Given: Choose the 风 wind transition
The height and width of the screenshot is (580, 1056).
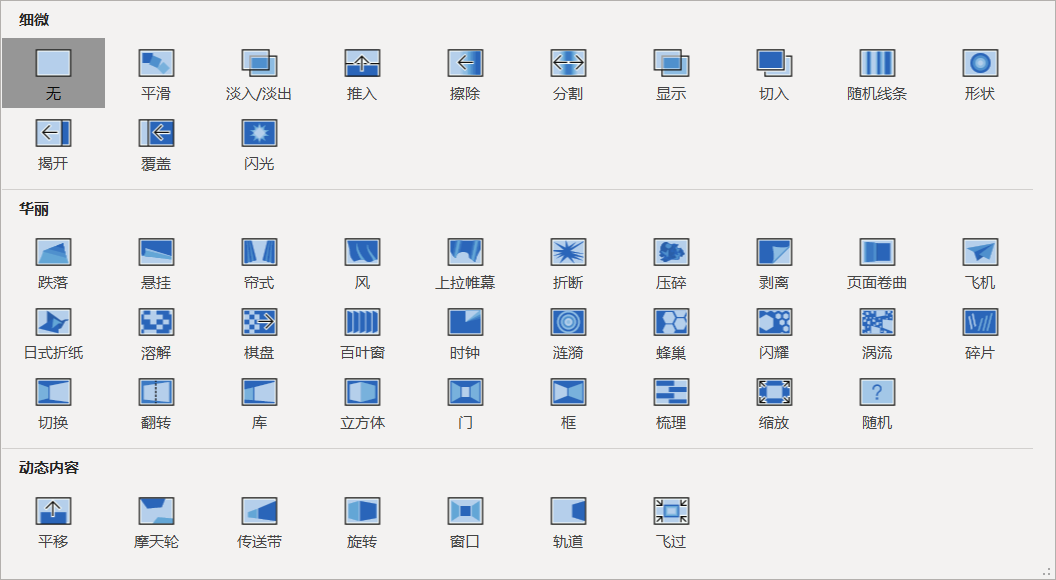Looking at the screenshot, I should click(x=361, y=261).
